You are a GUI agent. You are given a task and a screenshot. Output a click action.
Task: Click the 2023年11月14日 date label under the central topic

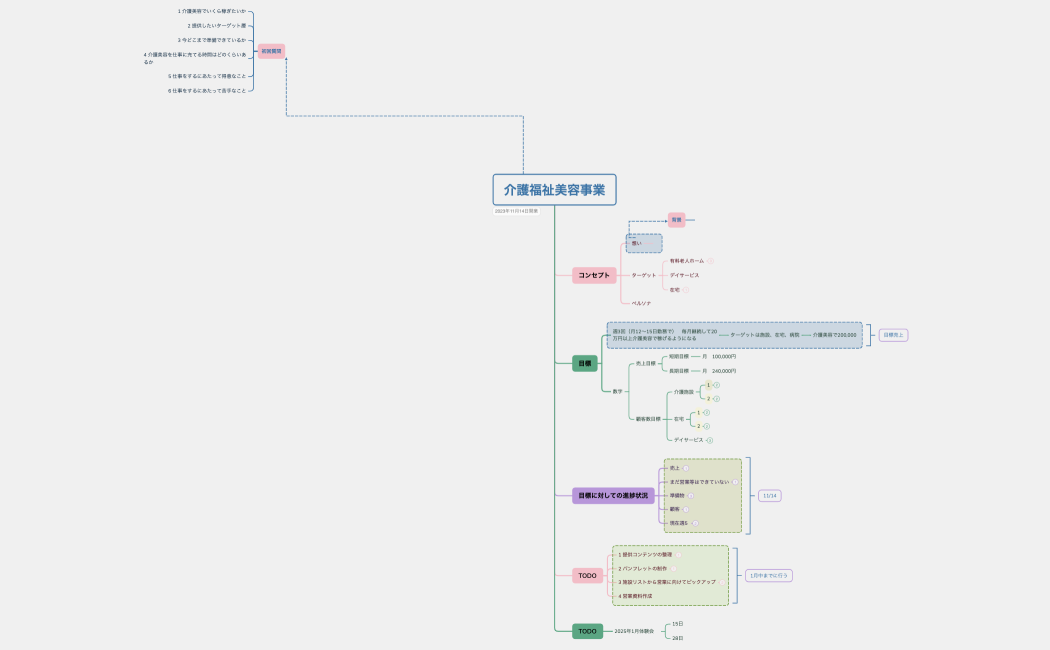(x=516, y=211)
